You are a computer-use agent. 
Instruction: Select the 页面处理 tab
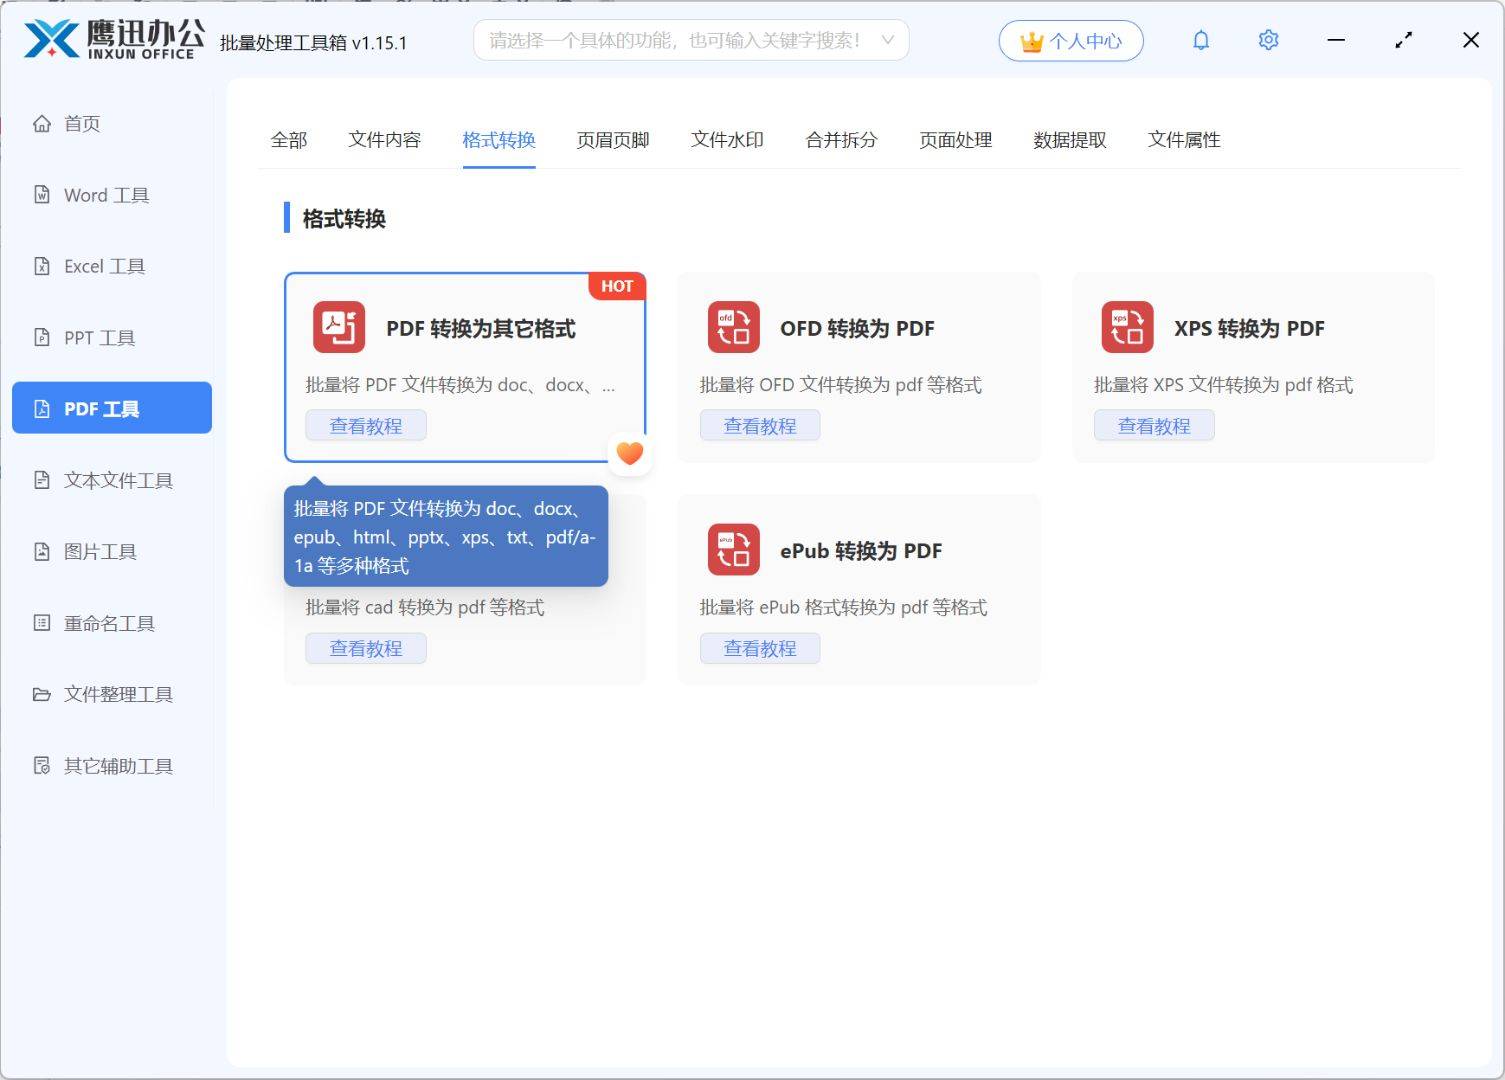[x=956, y=140]
